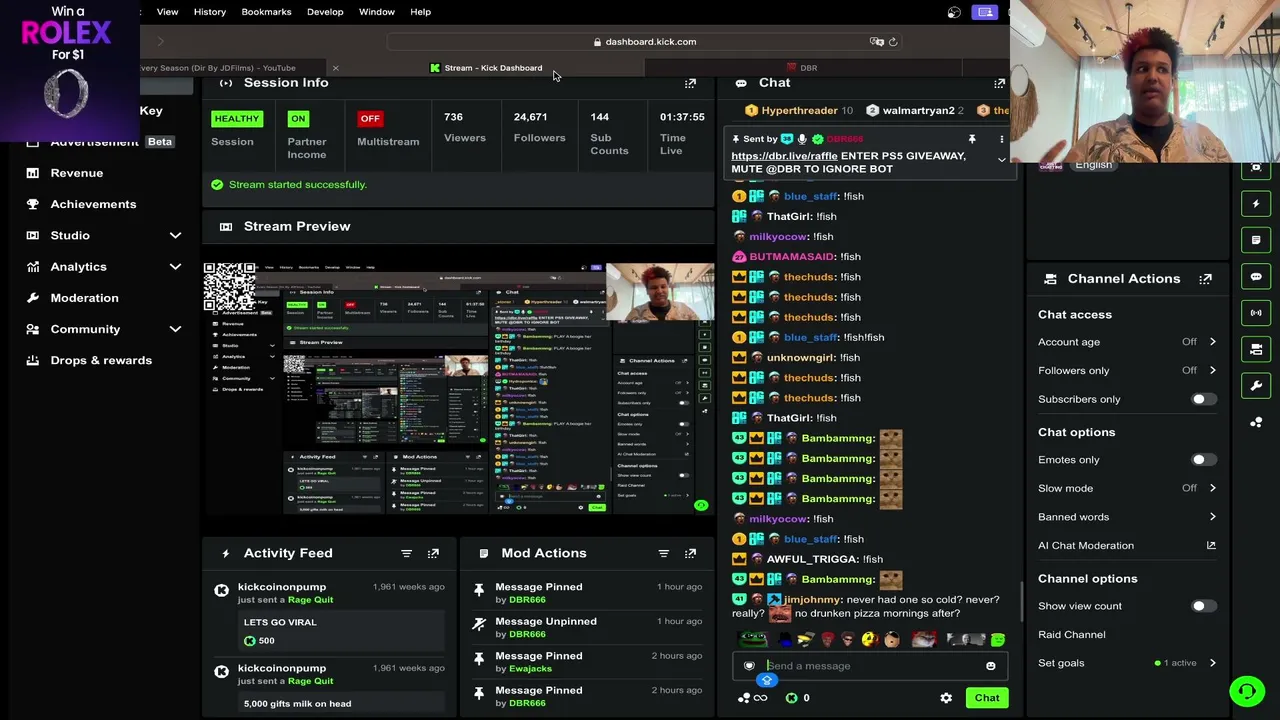Pop out the Session Info panel
Image resolution: width=1280 pixels, height=720 pixels.
click(690, 83)
